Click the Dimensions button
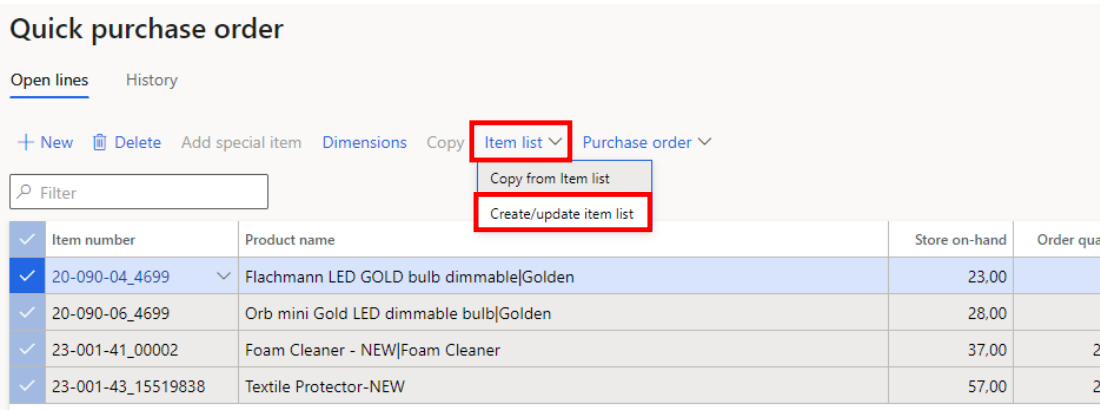 point(364,143)
